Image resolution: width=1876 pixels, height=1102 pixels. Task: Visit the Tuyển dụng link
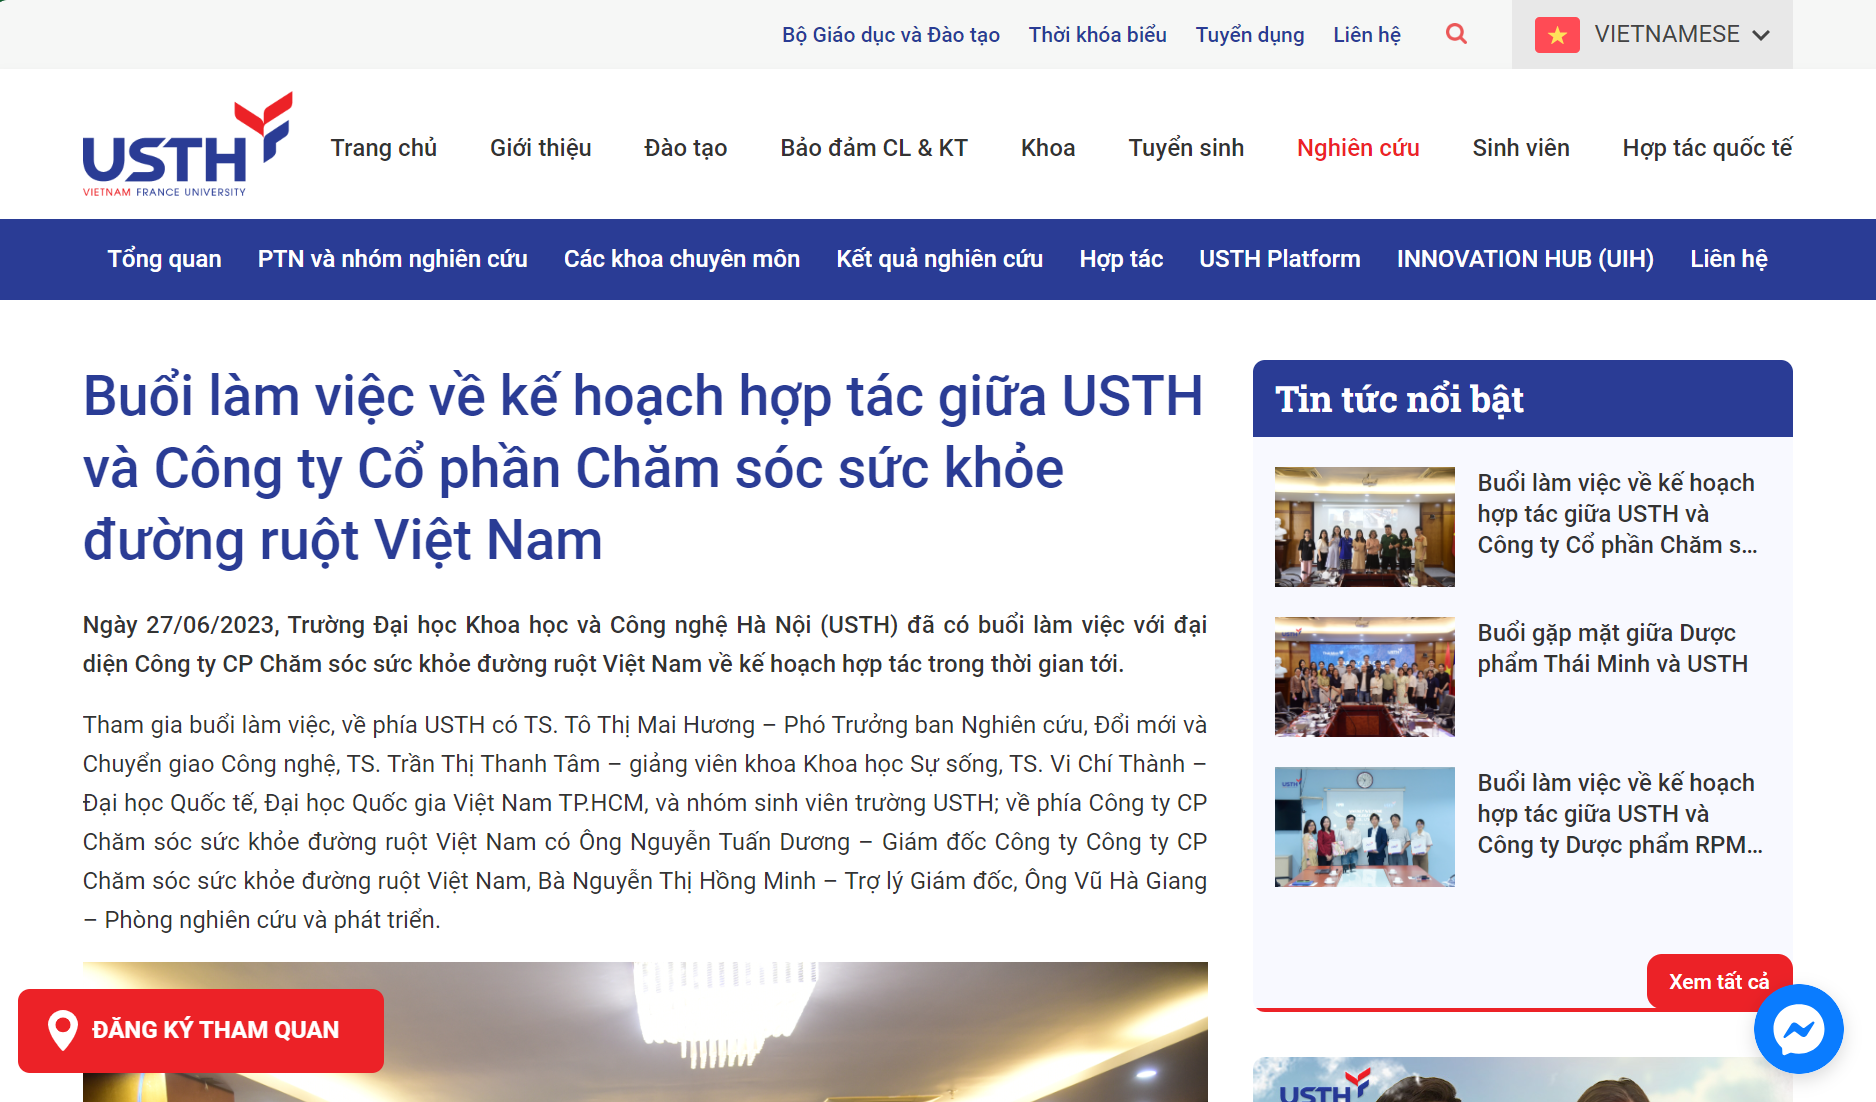[x=1250, y=35]
